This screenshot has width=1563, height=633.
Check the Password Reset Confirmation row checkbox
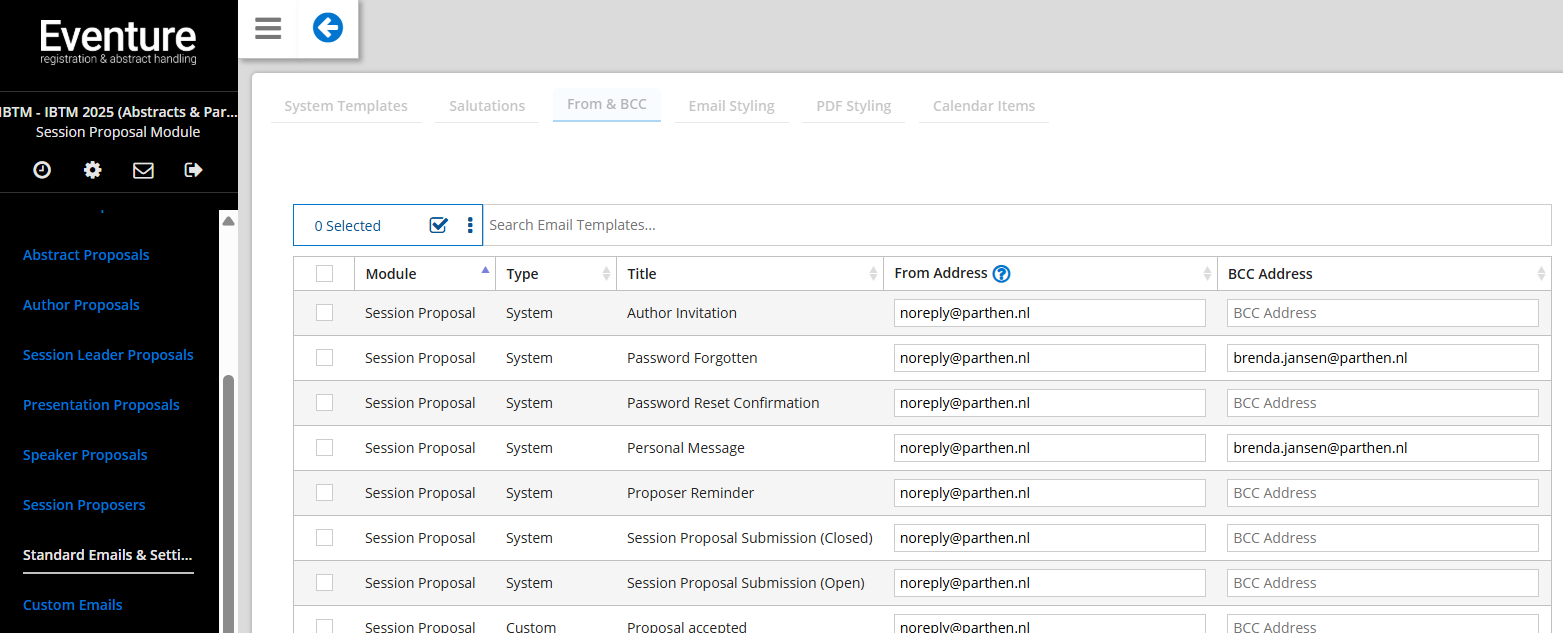pyautogui.click(x=324, y=402)
